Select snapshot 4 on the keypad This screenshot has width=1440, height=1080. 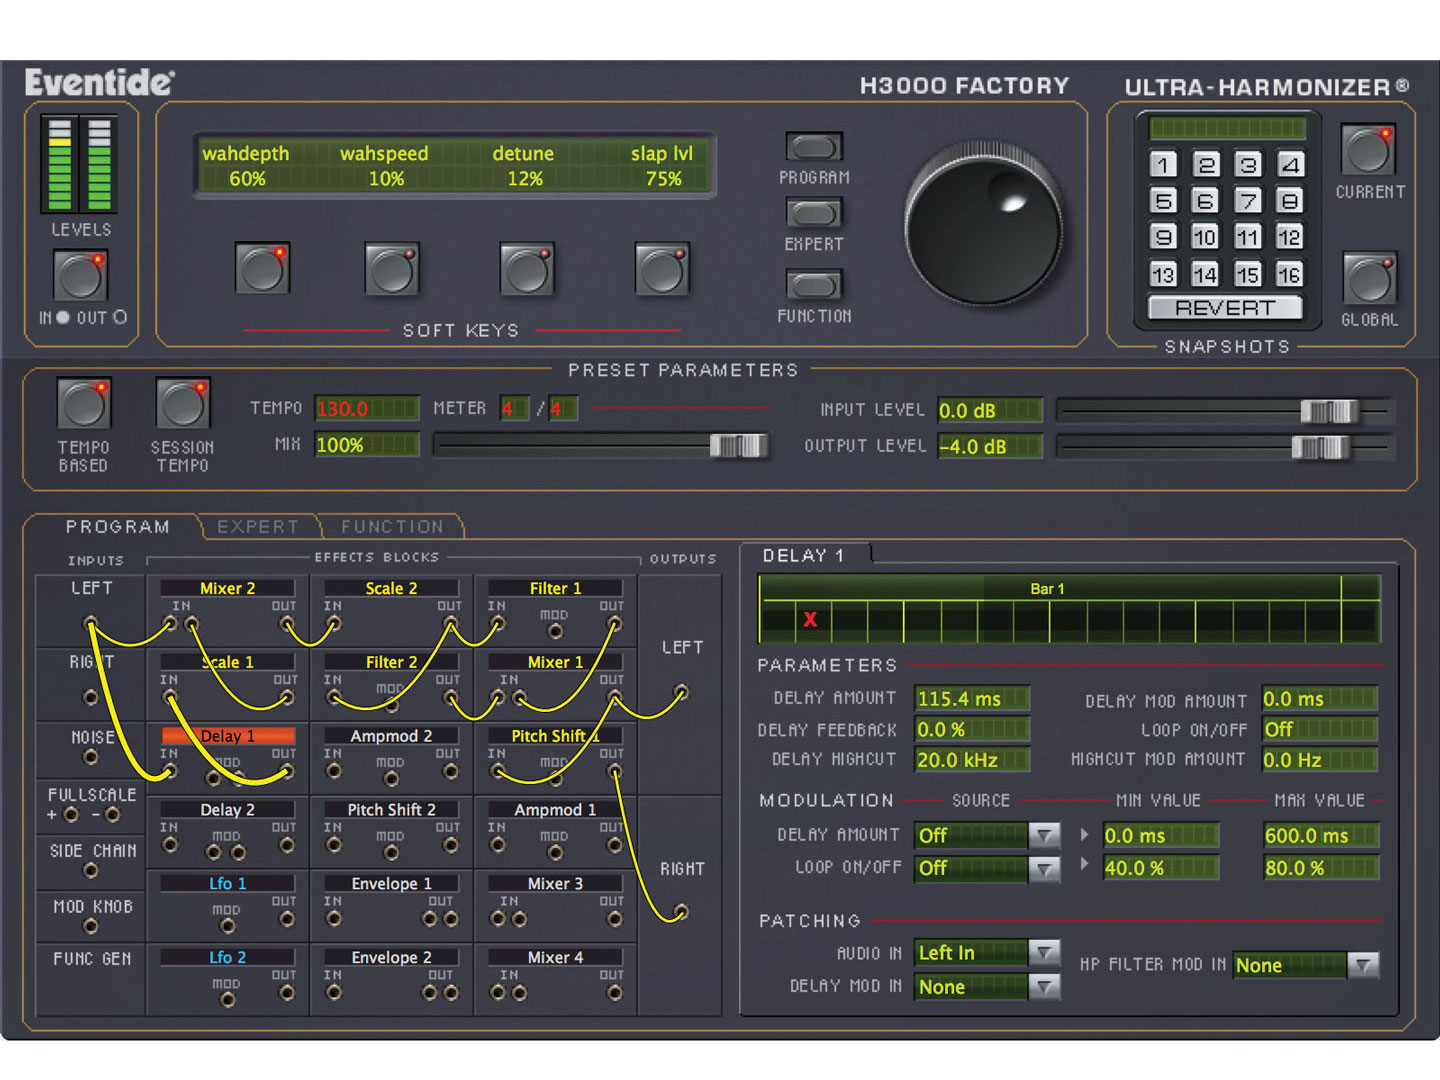point(1290,165)
